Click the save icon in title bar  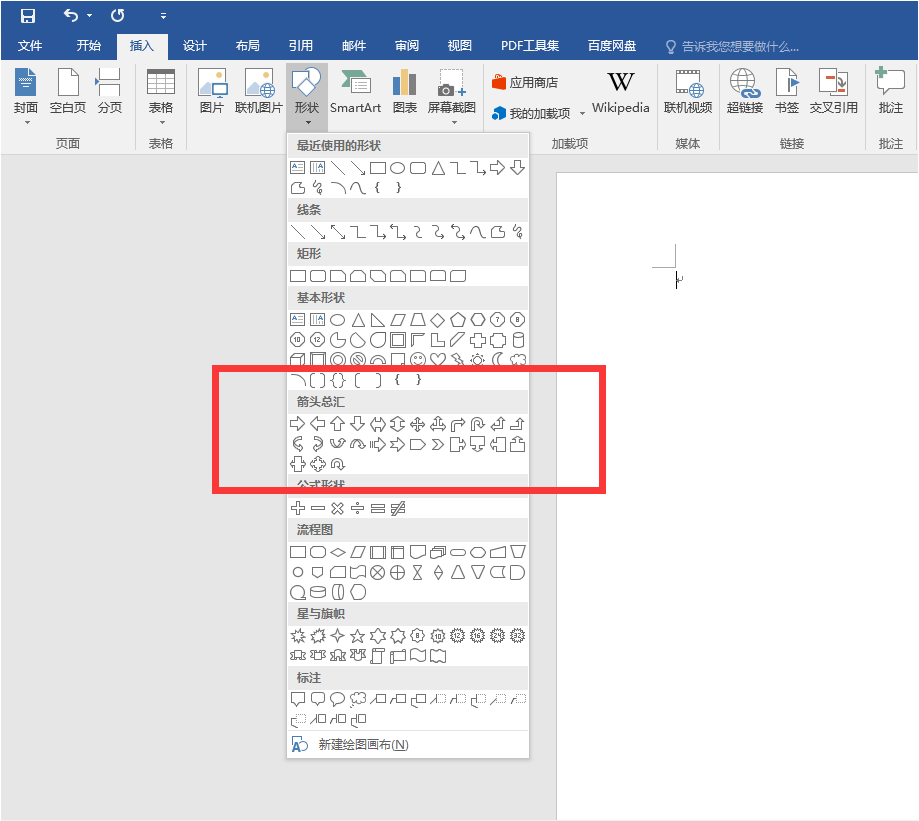(27, 16)
